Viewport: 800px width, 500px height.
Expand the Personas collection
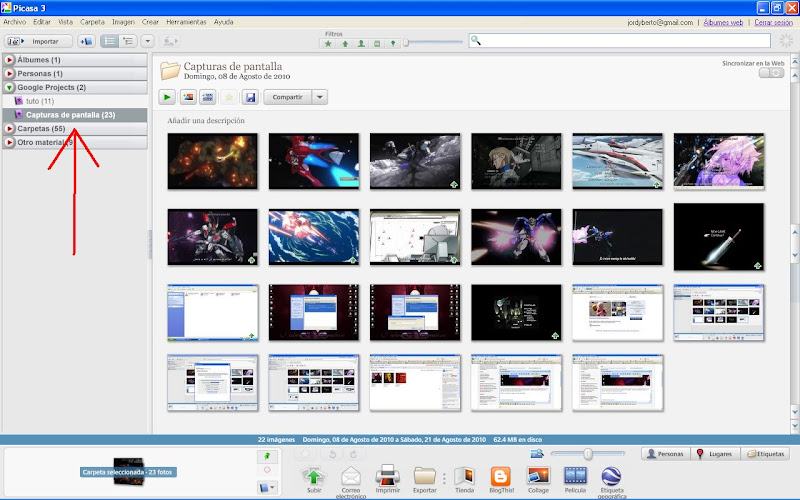tap(9, 73)
